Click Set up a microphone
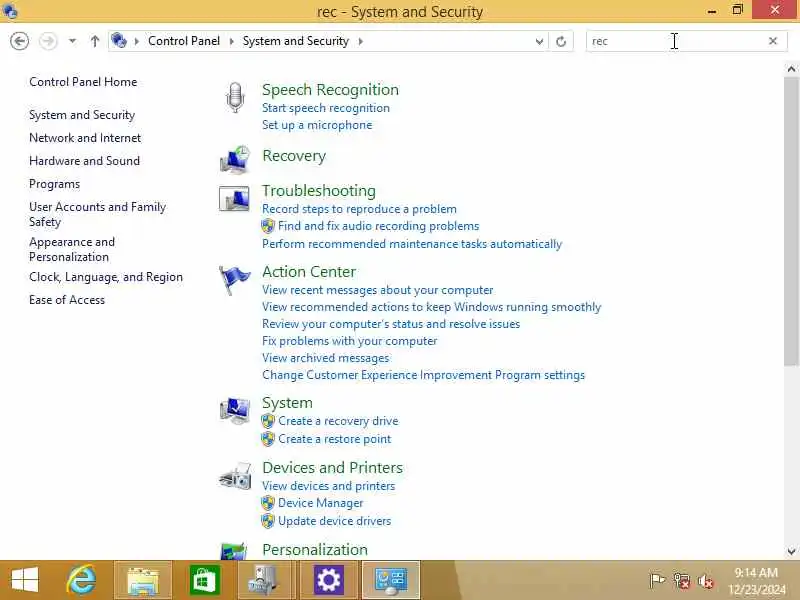 [x=317, y=125]
